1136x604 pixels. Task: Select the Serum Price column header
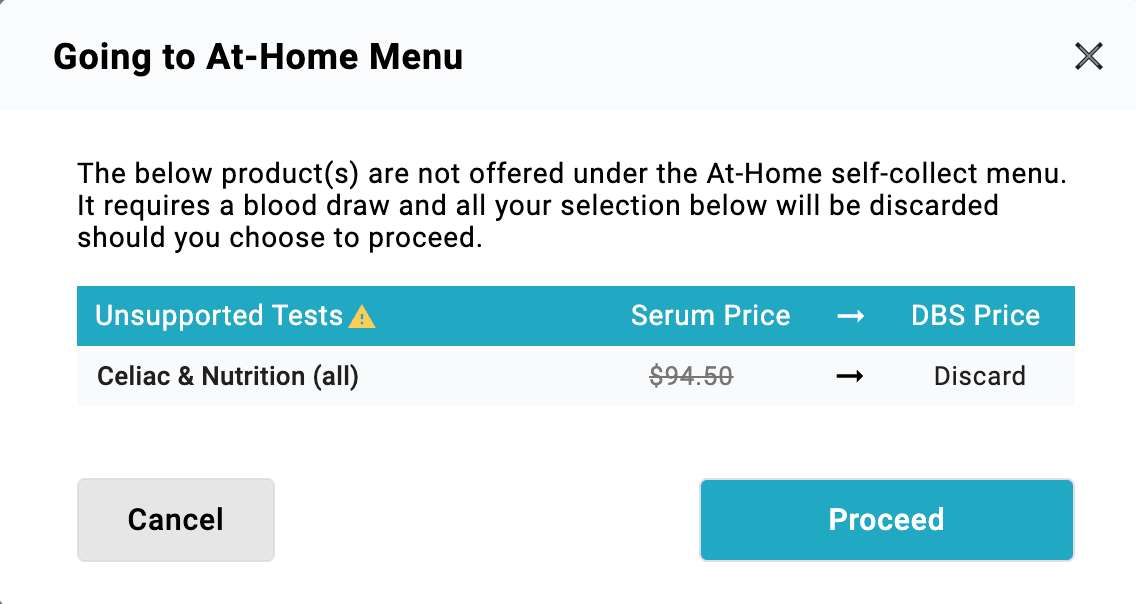(x=710, y=316)
